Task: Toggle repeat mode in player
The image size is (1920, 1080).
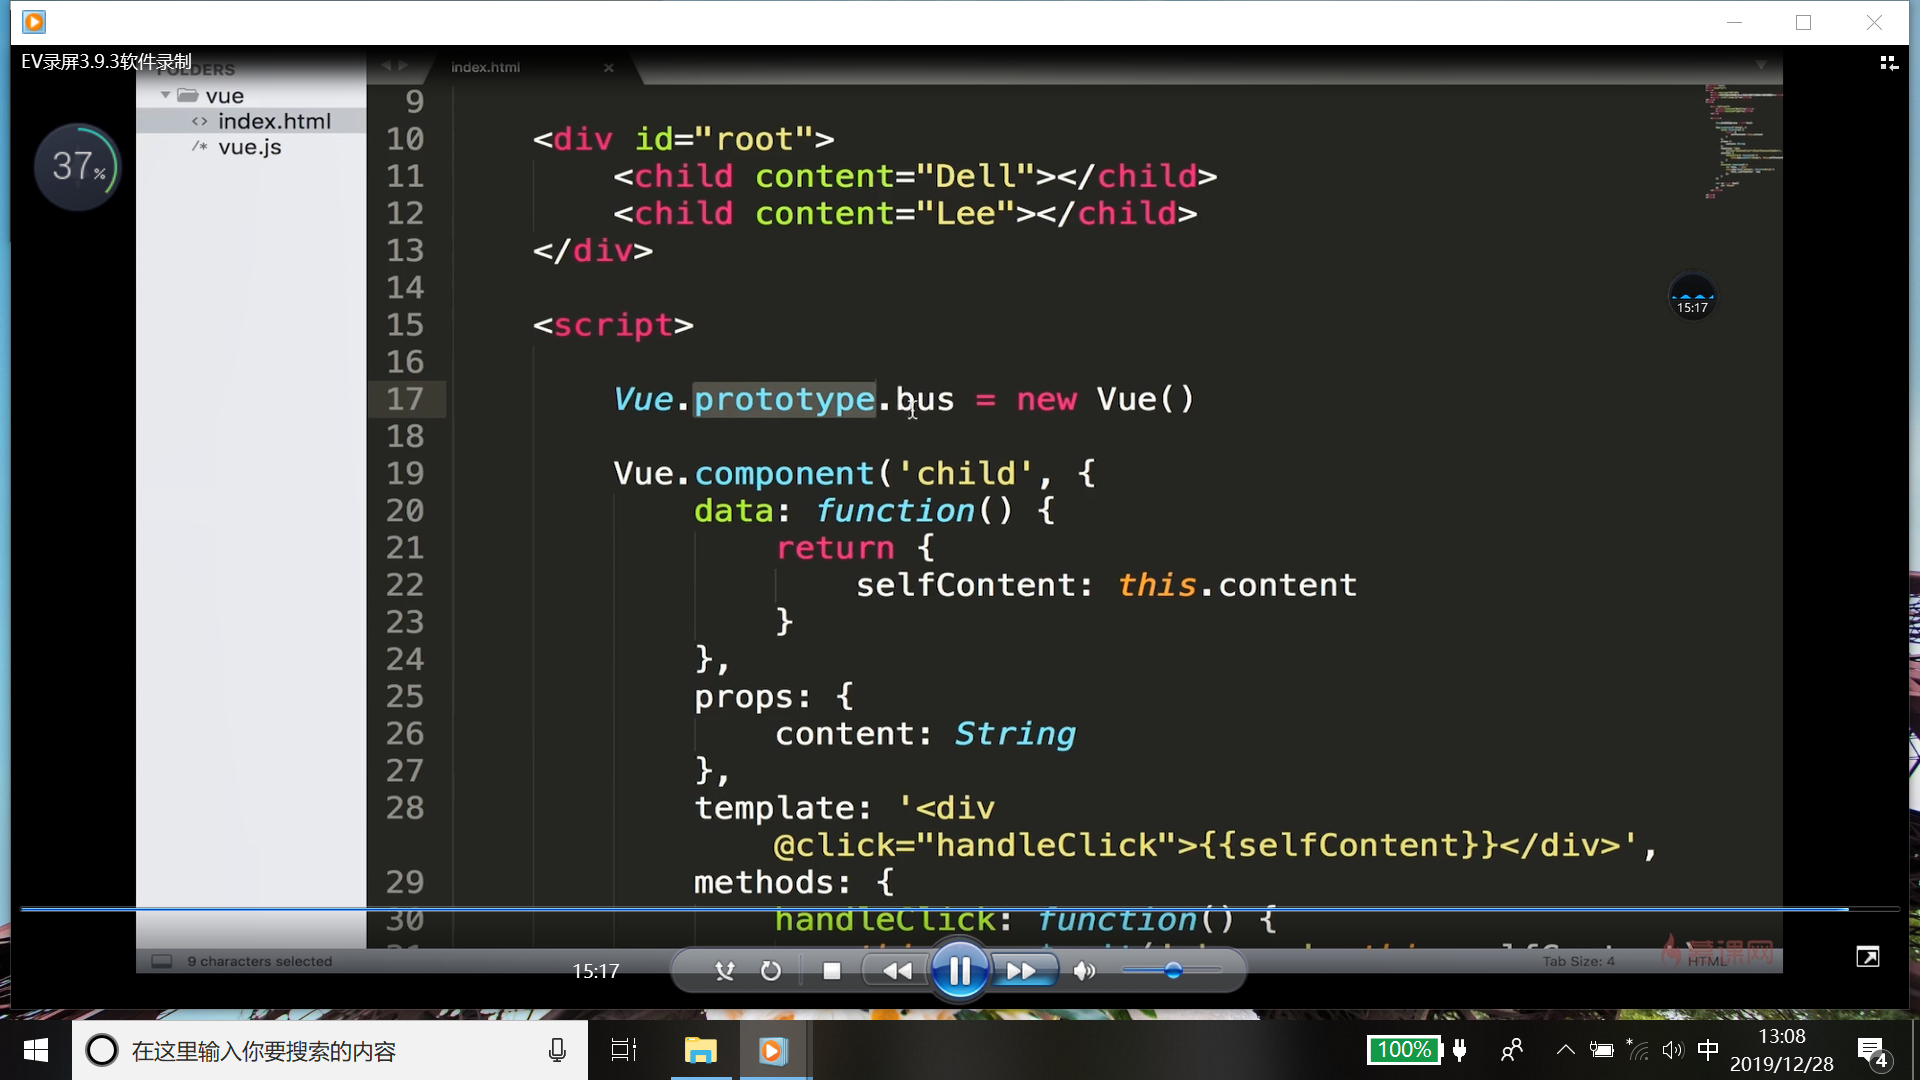Action: [770, 971]
